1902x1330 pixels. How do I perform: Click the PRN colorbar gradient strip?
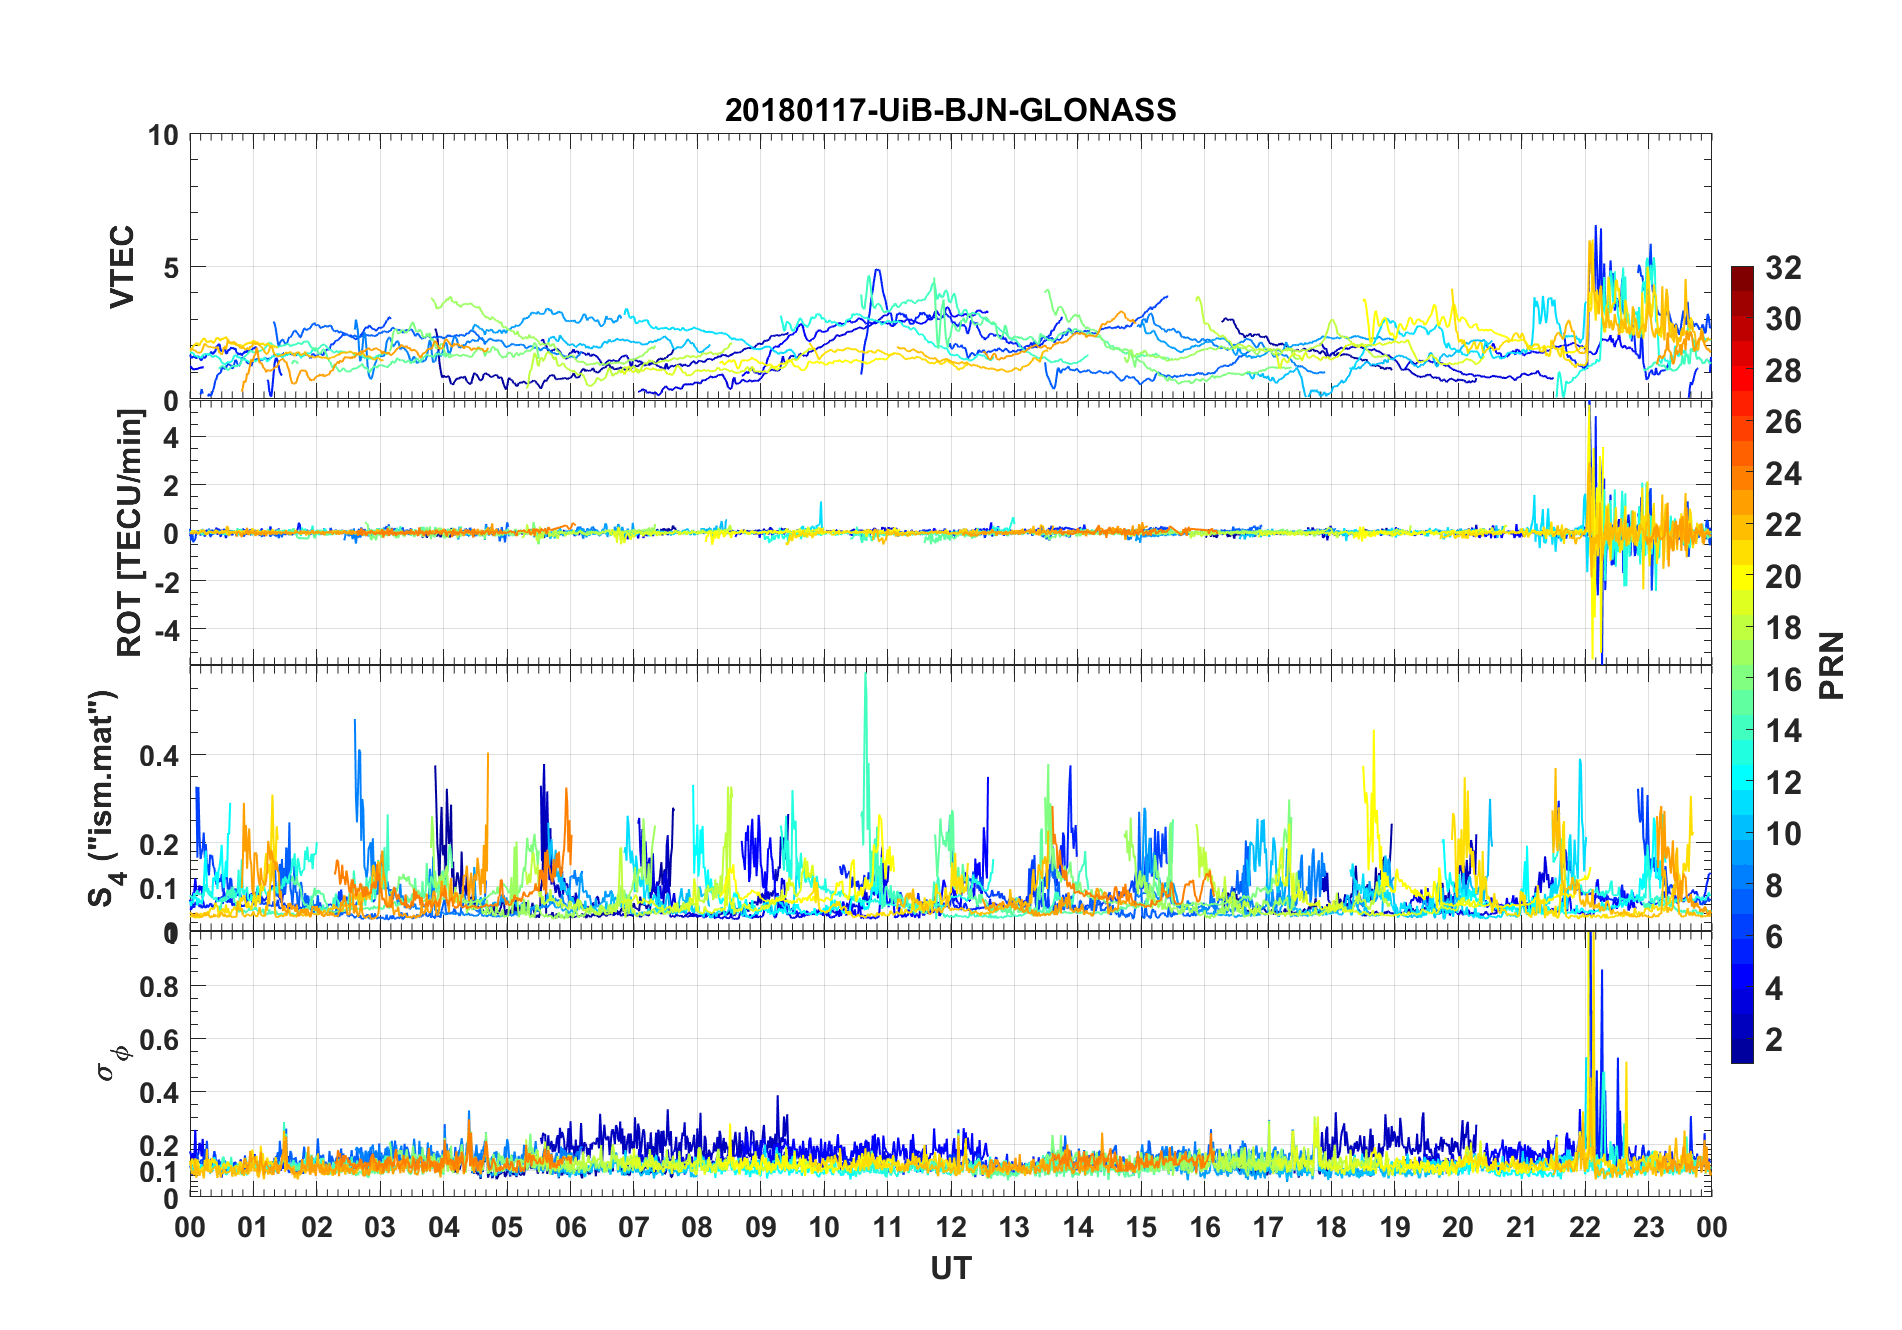point(1742,664)
